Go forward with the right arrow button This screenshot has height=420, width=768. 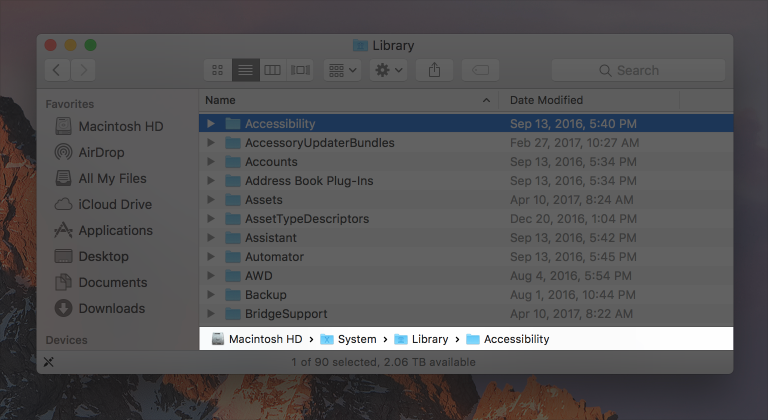click(x=83, y=70)
